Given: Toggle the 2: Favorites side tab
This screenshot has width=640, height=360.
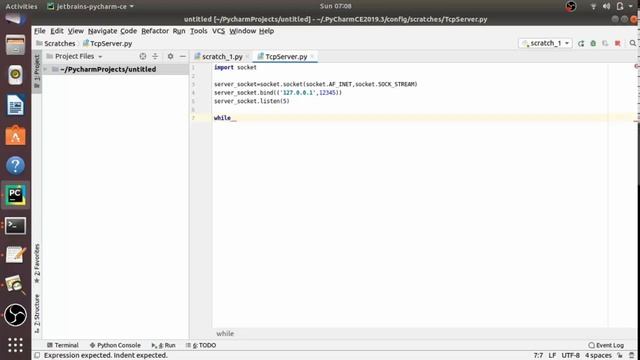Looking at the screenshot, I should (x=37, y=264).
